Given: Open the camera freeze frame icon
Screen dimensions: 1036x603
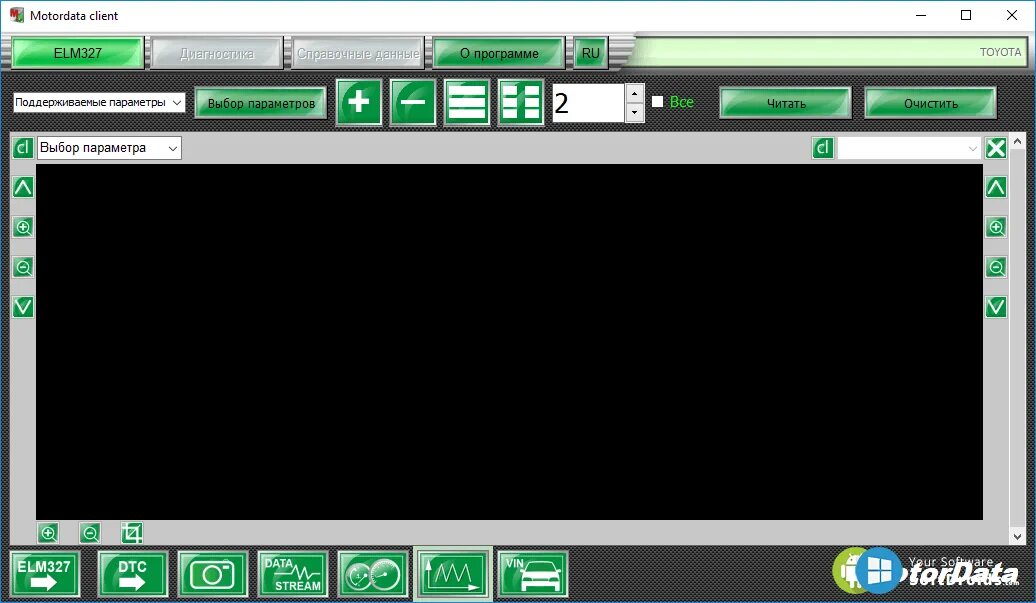Looking at the screenshot, I should point(213,574).
